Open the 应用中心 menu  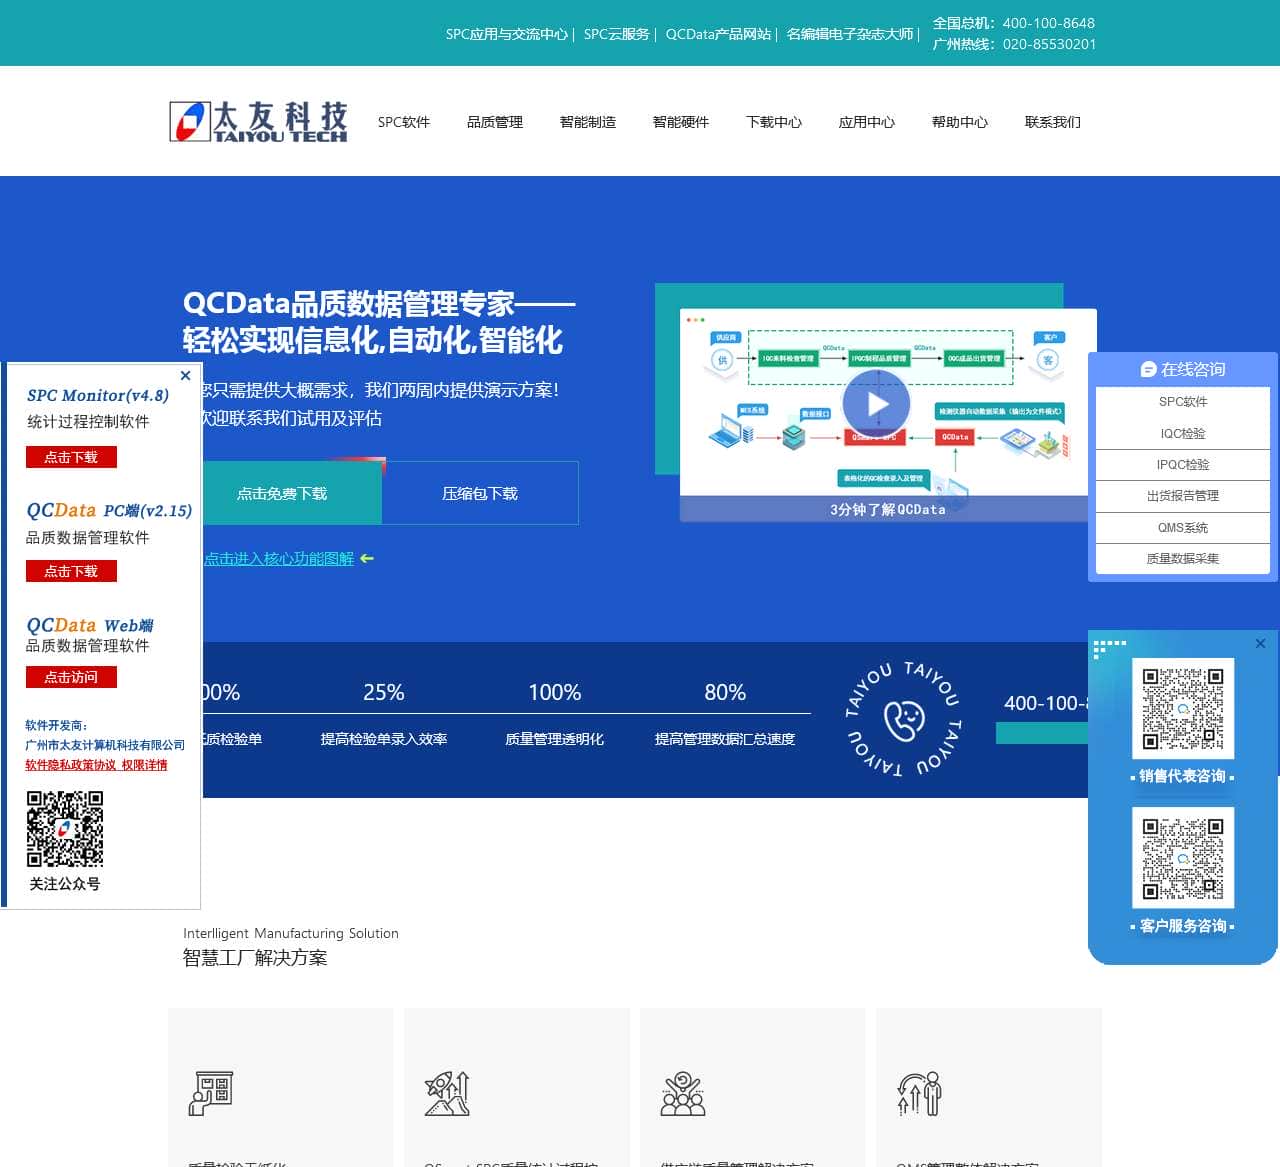(x=867, y=122)
